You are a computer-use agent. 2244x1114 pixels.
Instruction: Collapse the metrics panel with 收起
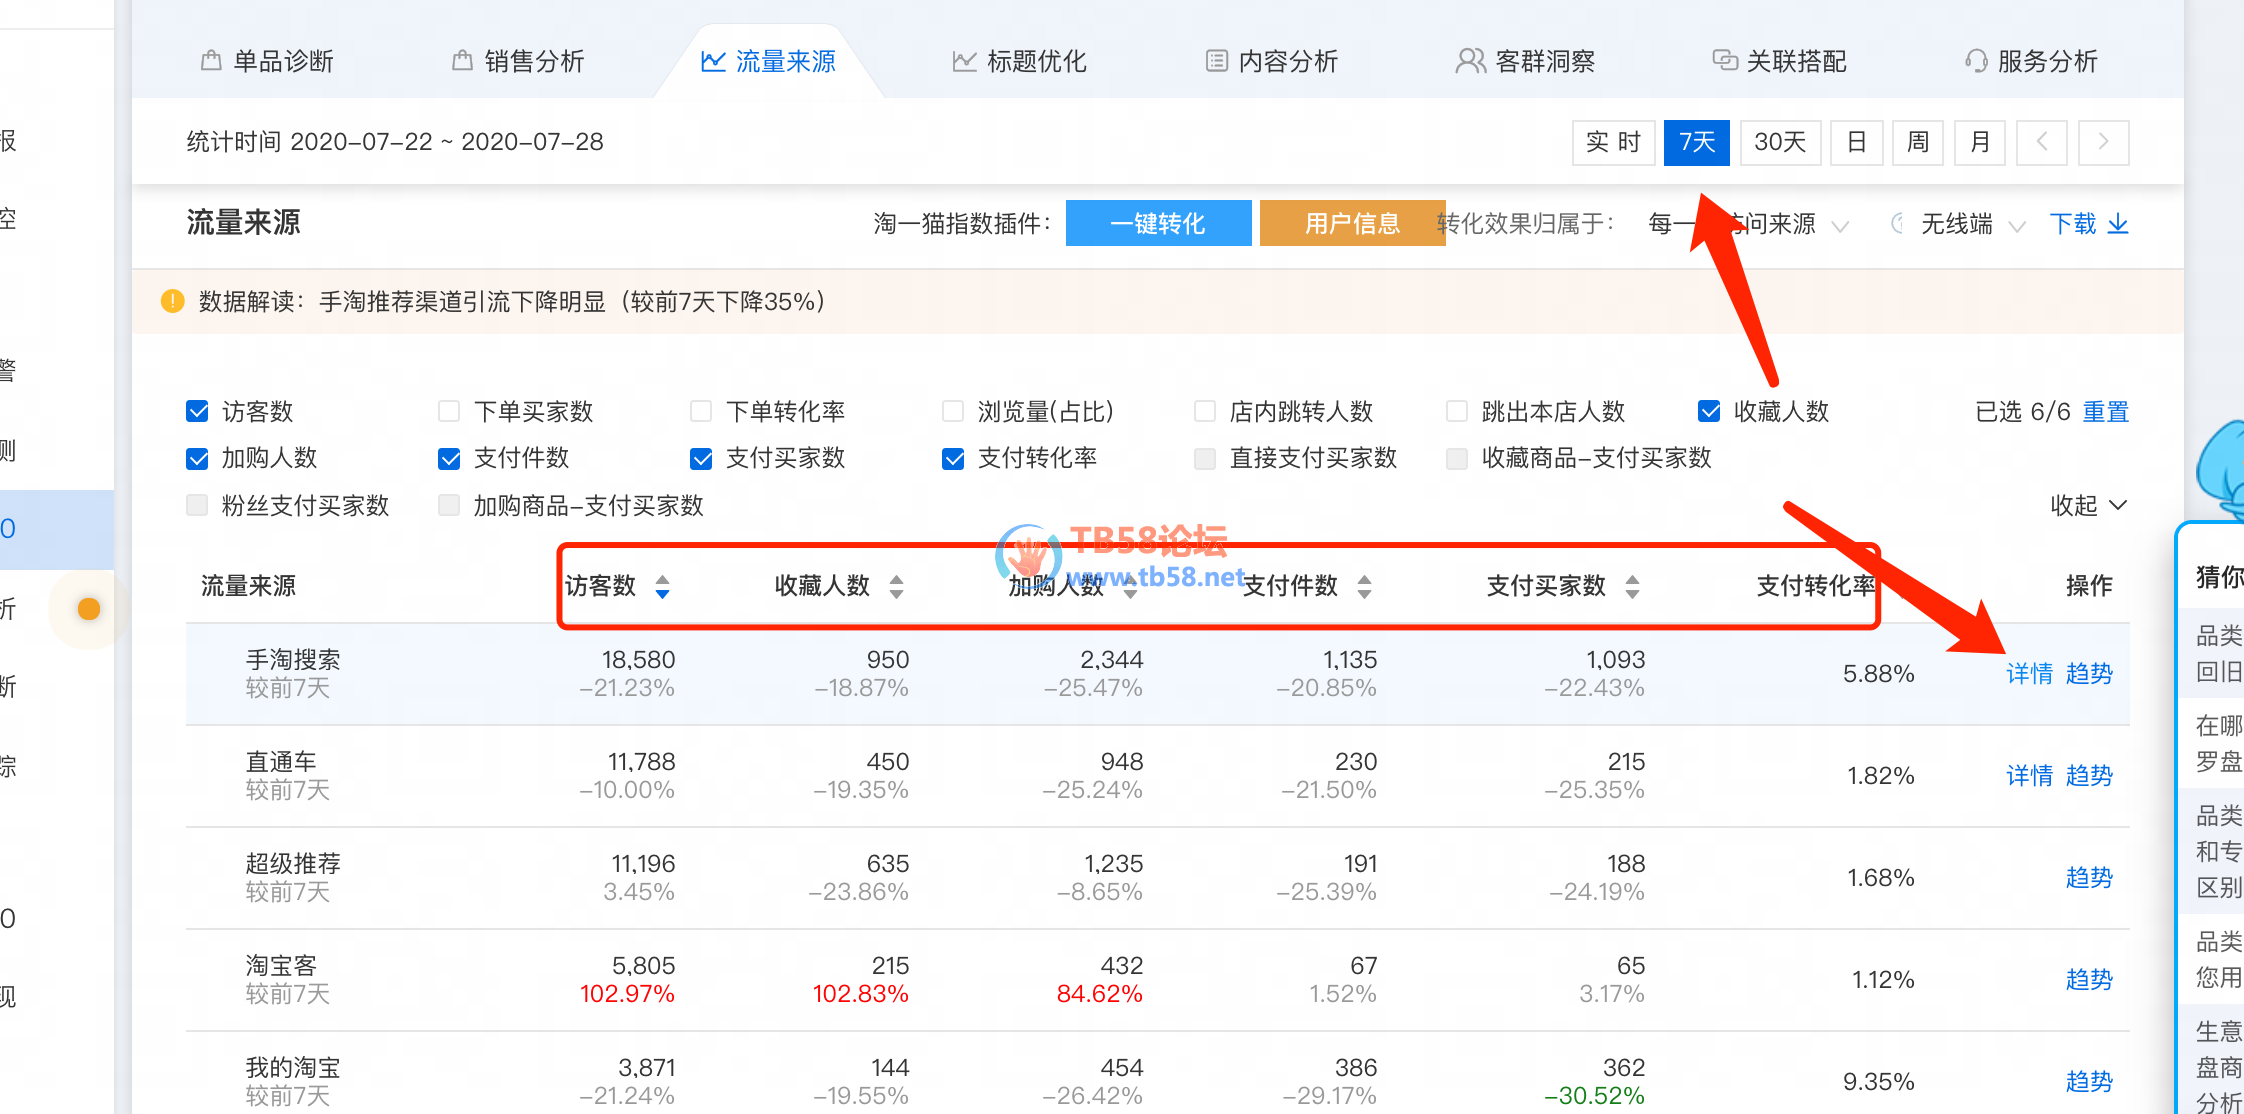(2088, 505)
